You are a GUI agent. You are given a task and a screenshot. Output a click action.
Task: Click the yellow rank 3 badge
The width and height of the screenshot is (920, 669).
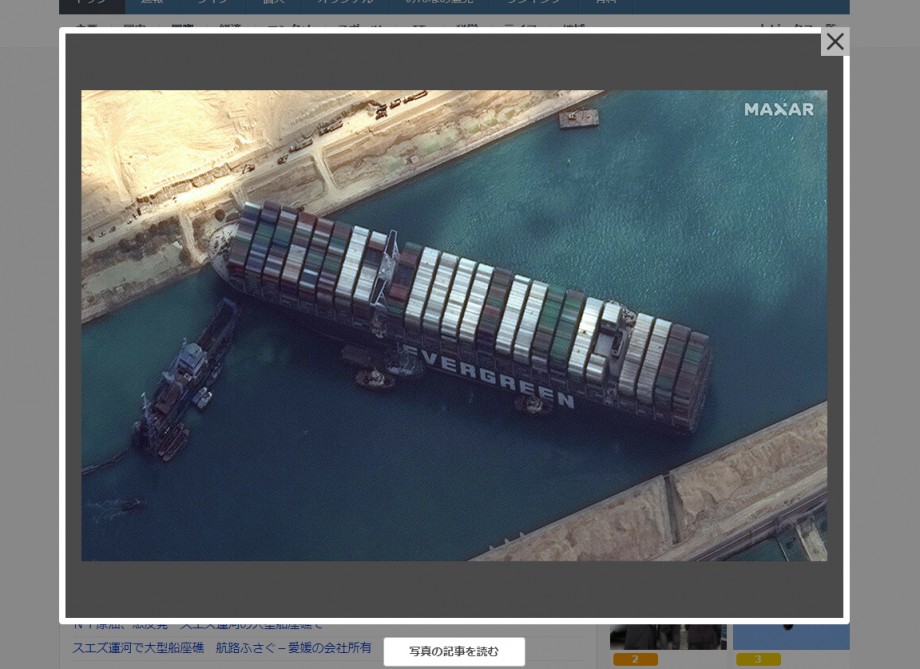(758, 660)
